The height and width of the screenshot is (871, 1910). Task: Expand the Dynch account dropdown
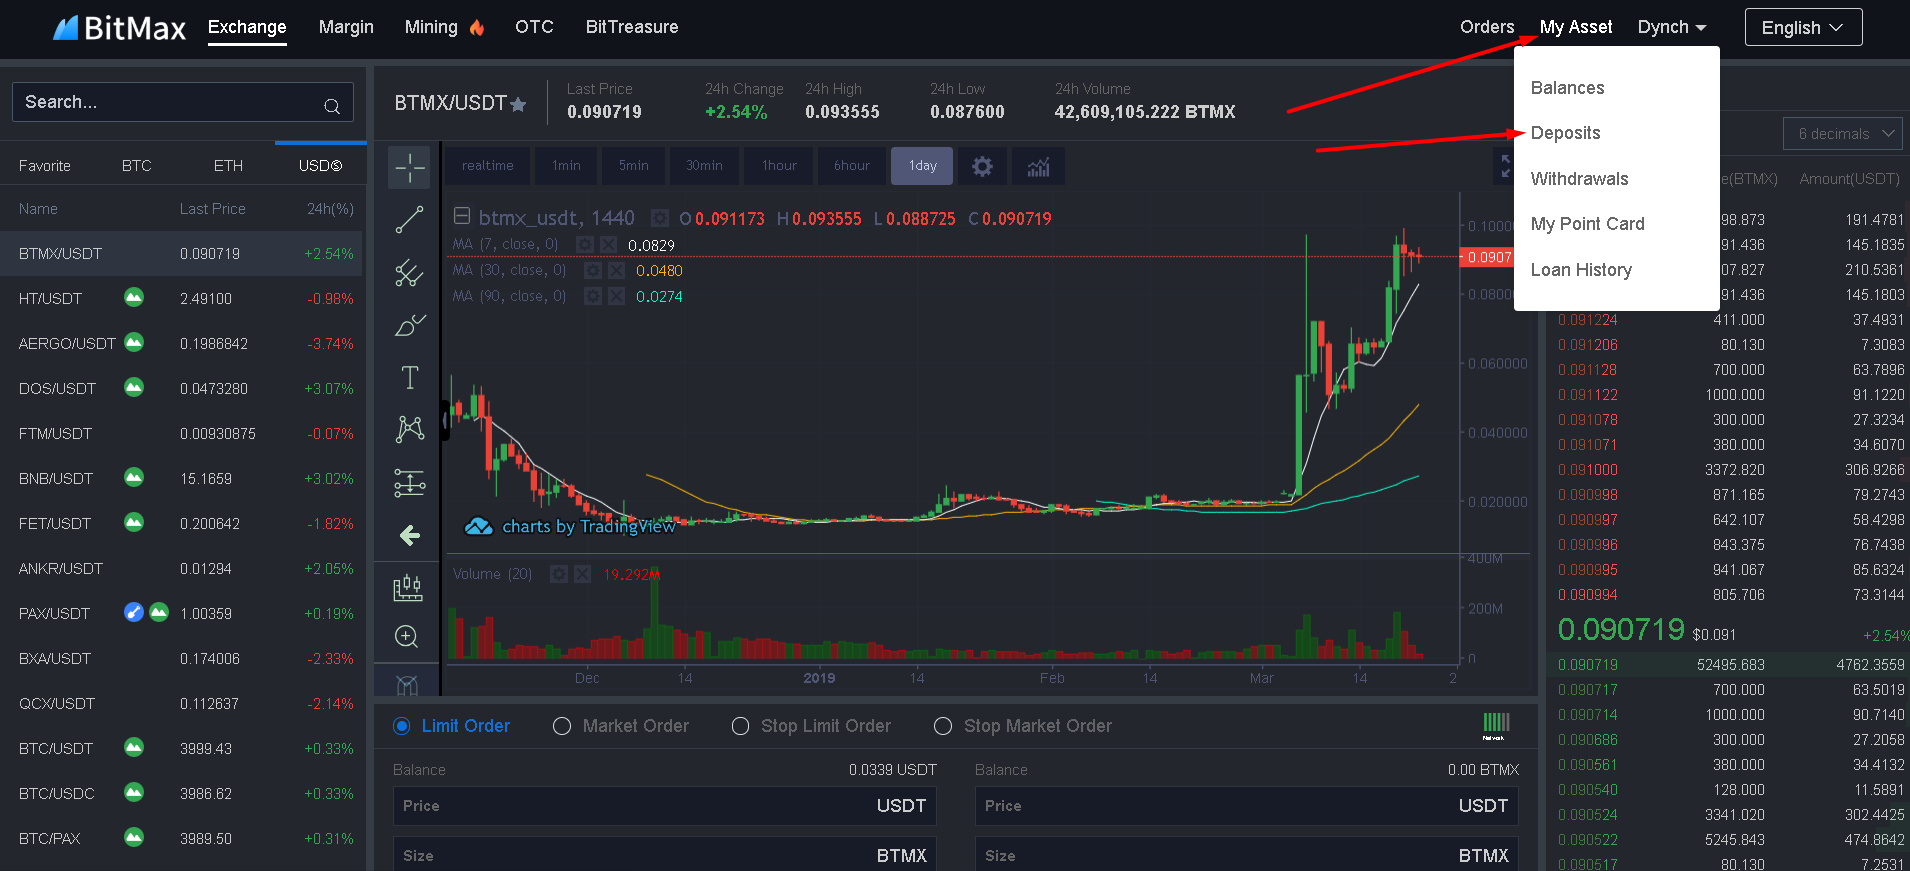[x=1672, y=27]
